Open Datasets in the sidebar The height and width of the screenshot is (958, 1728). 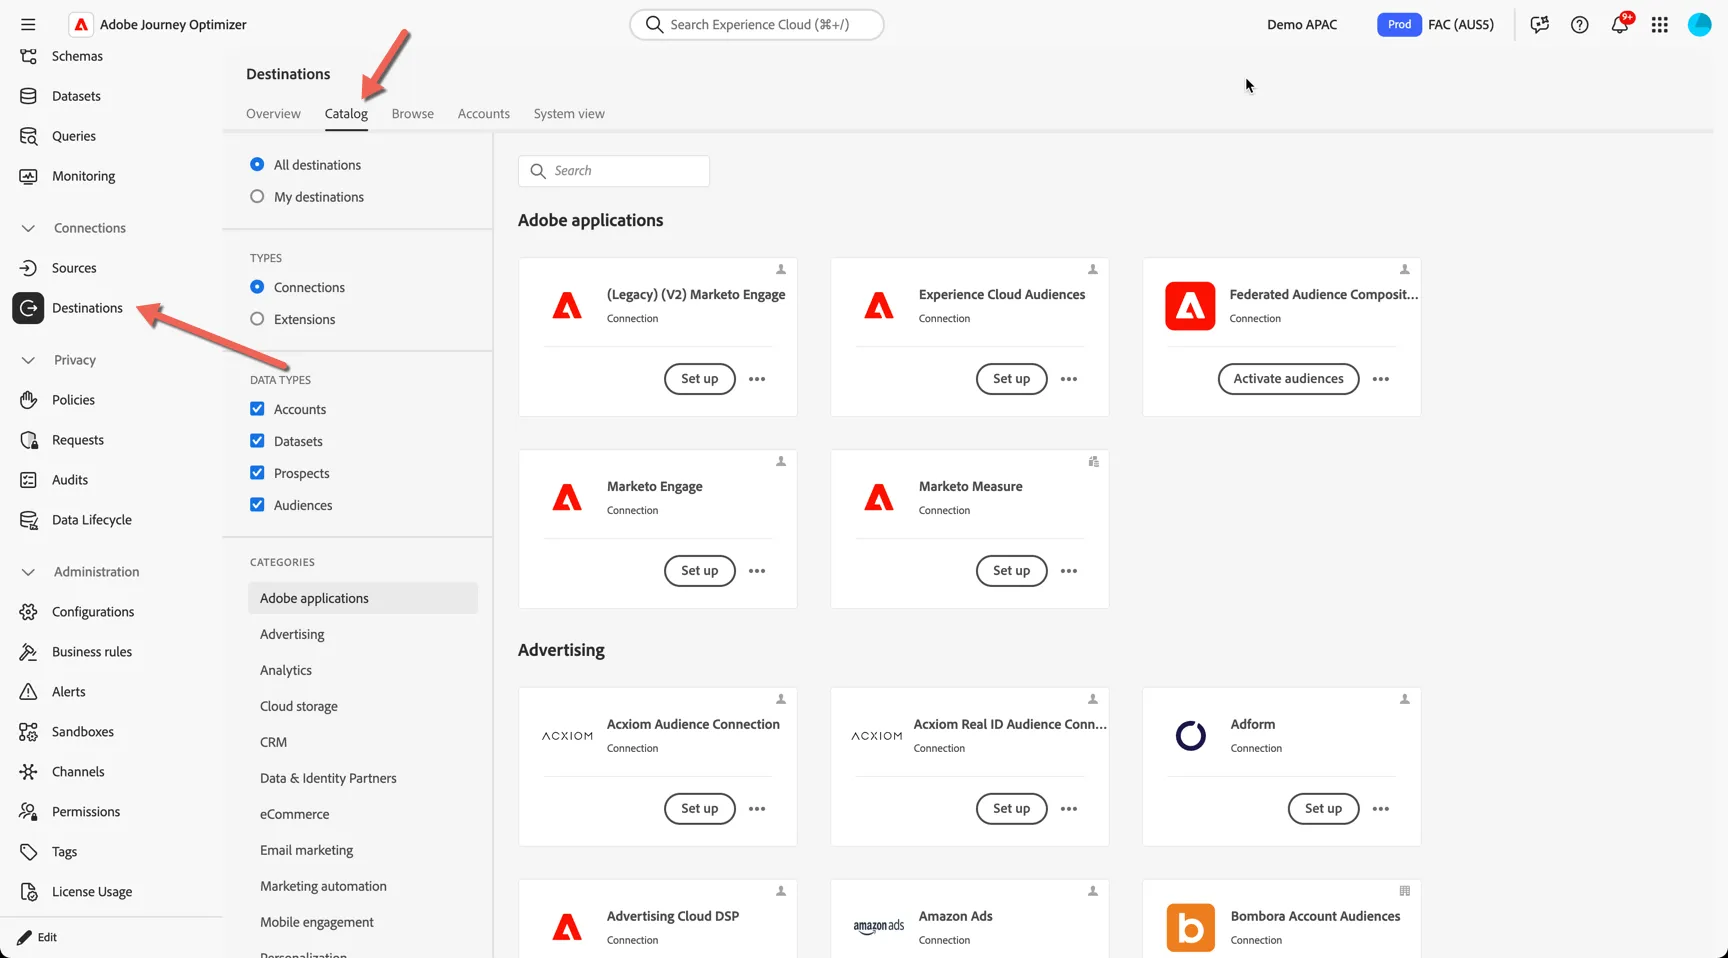76,96
